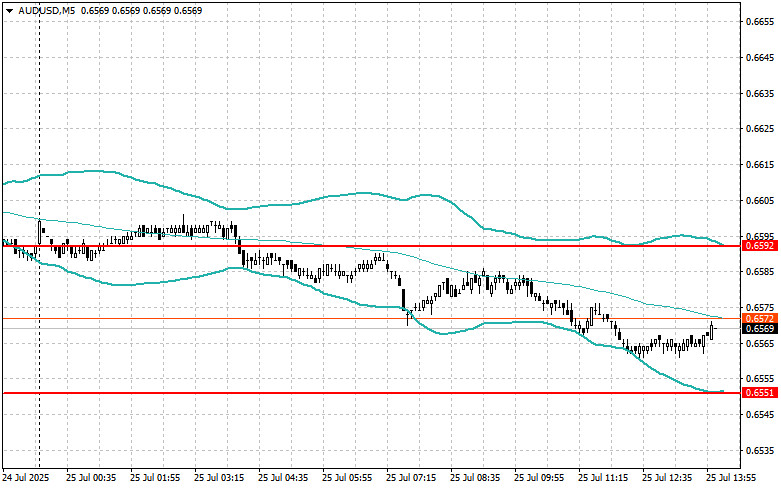Image resolution: width=781 pixels, height=489 pixels.
Task: Click the 0.6635 price scale value
Action: point(760,93)
